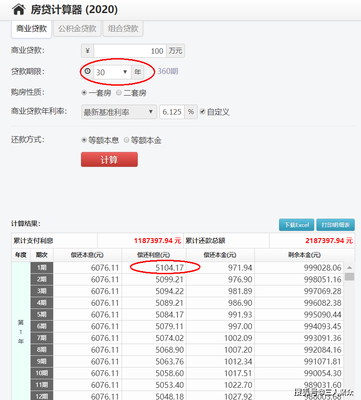Open the loan term dropdown showing 30
Image resolution: width=361 pixels, height=400 pixels.
click(112, 72)
